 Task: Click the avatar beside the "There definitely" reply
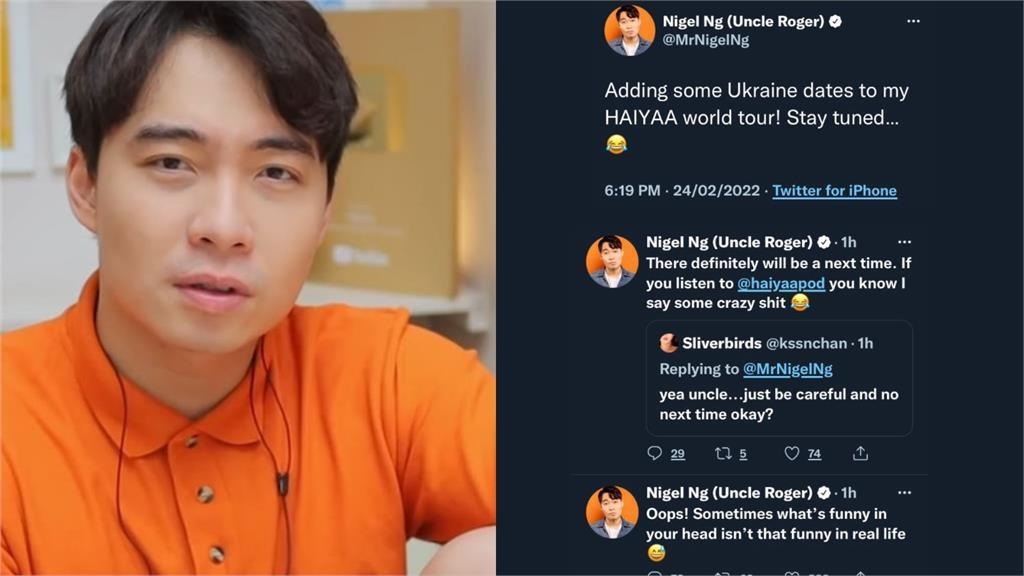click(612, 262)
